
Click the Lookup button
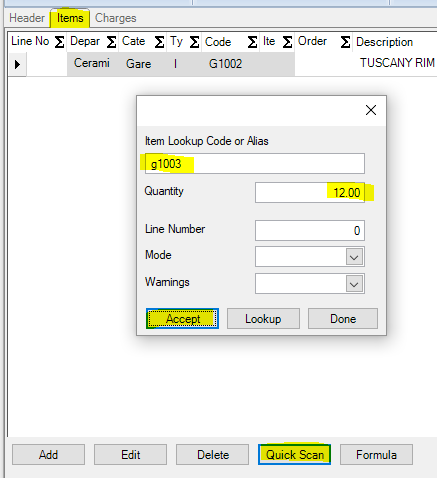(x=263, y=319)
